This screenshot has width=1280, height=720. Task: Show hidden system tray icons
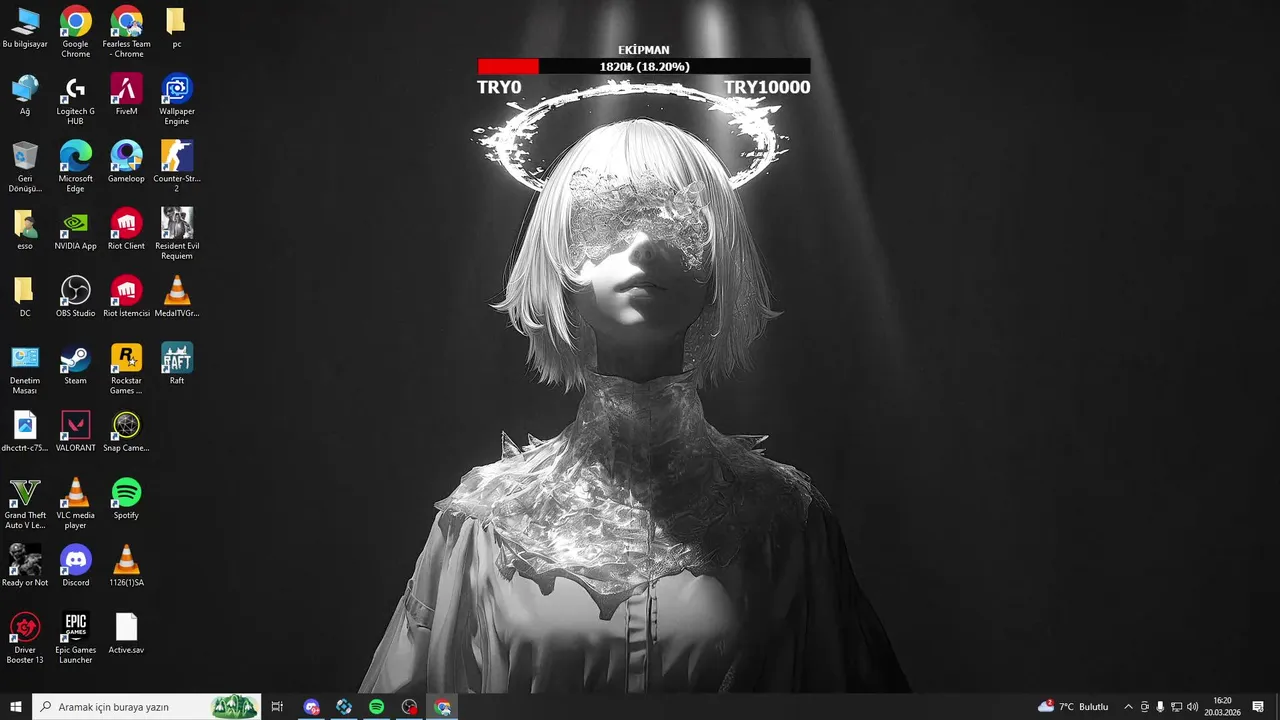tap(1129, 707)
